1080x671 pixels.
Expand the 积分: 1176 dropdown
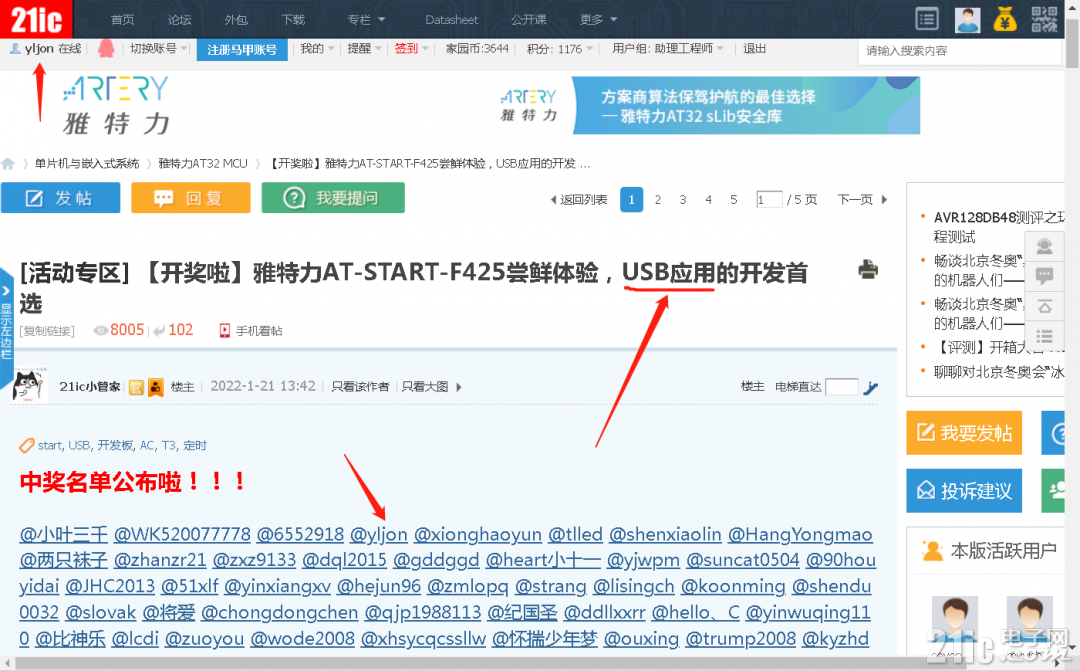click(x=560, y=49)
